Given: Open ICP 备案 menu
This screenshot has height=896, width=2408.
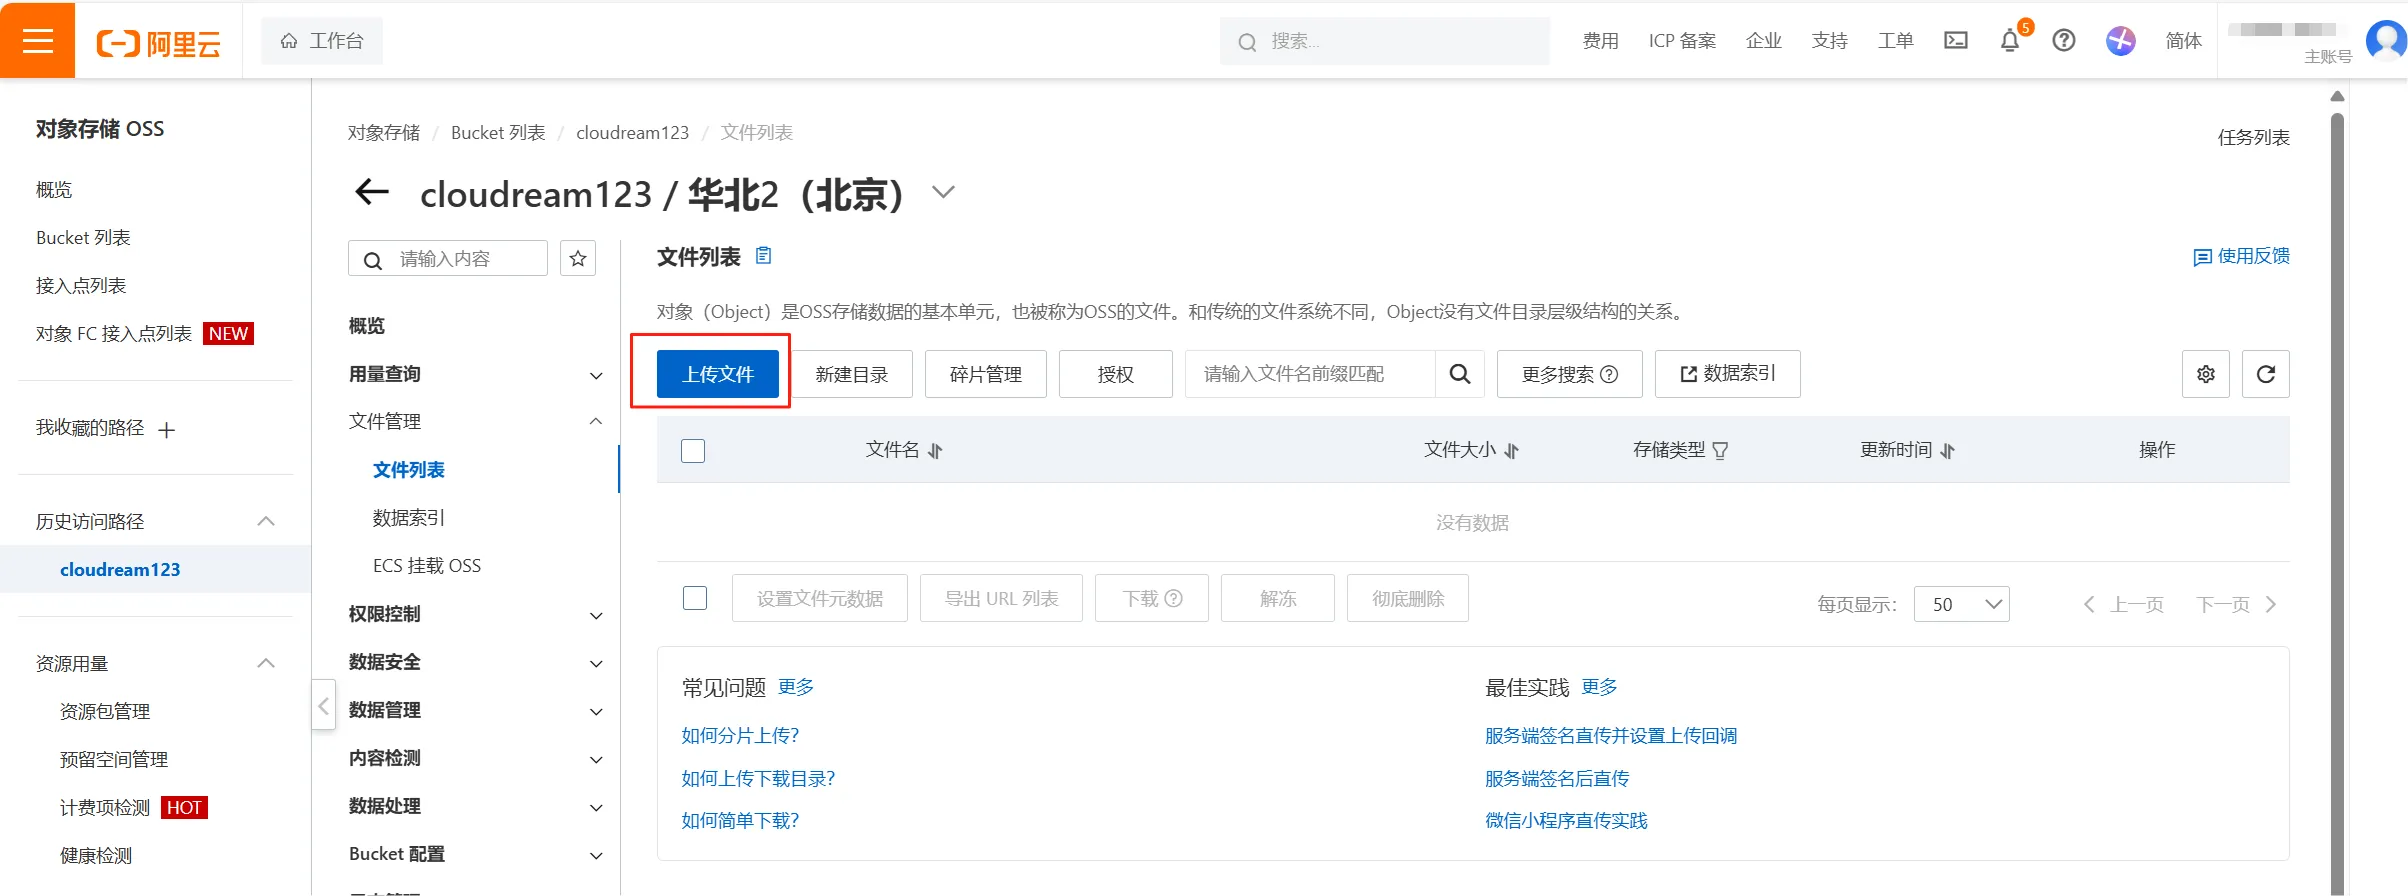Looking at the screenshot, I should pos(1682,41).
